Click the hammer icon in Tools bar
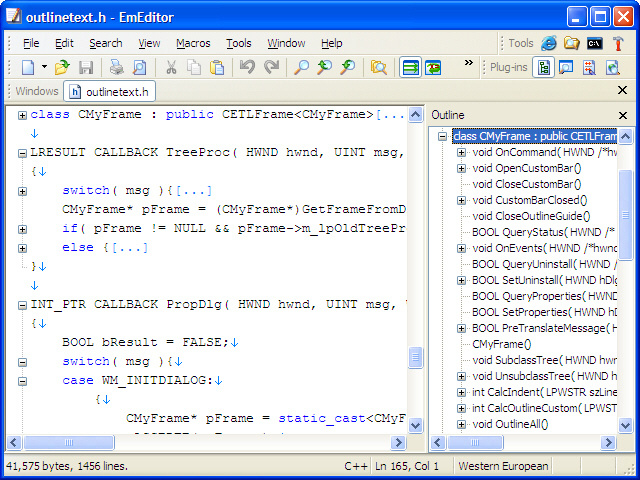The image size is (640, 480). click(x=618, y=43)
